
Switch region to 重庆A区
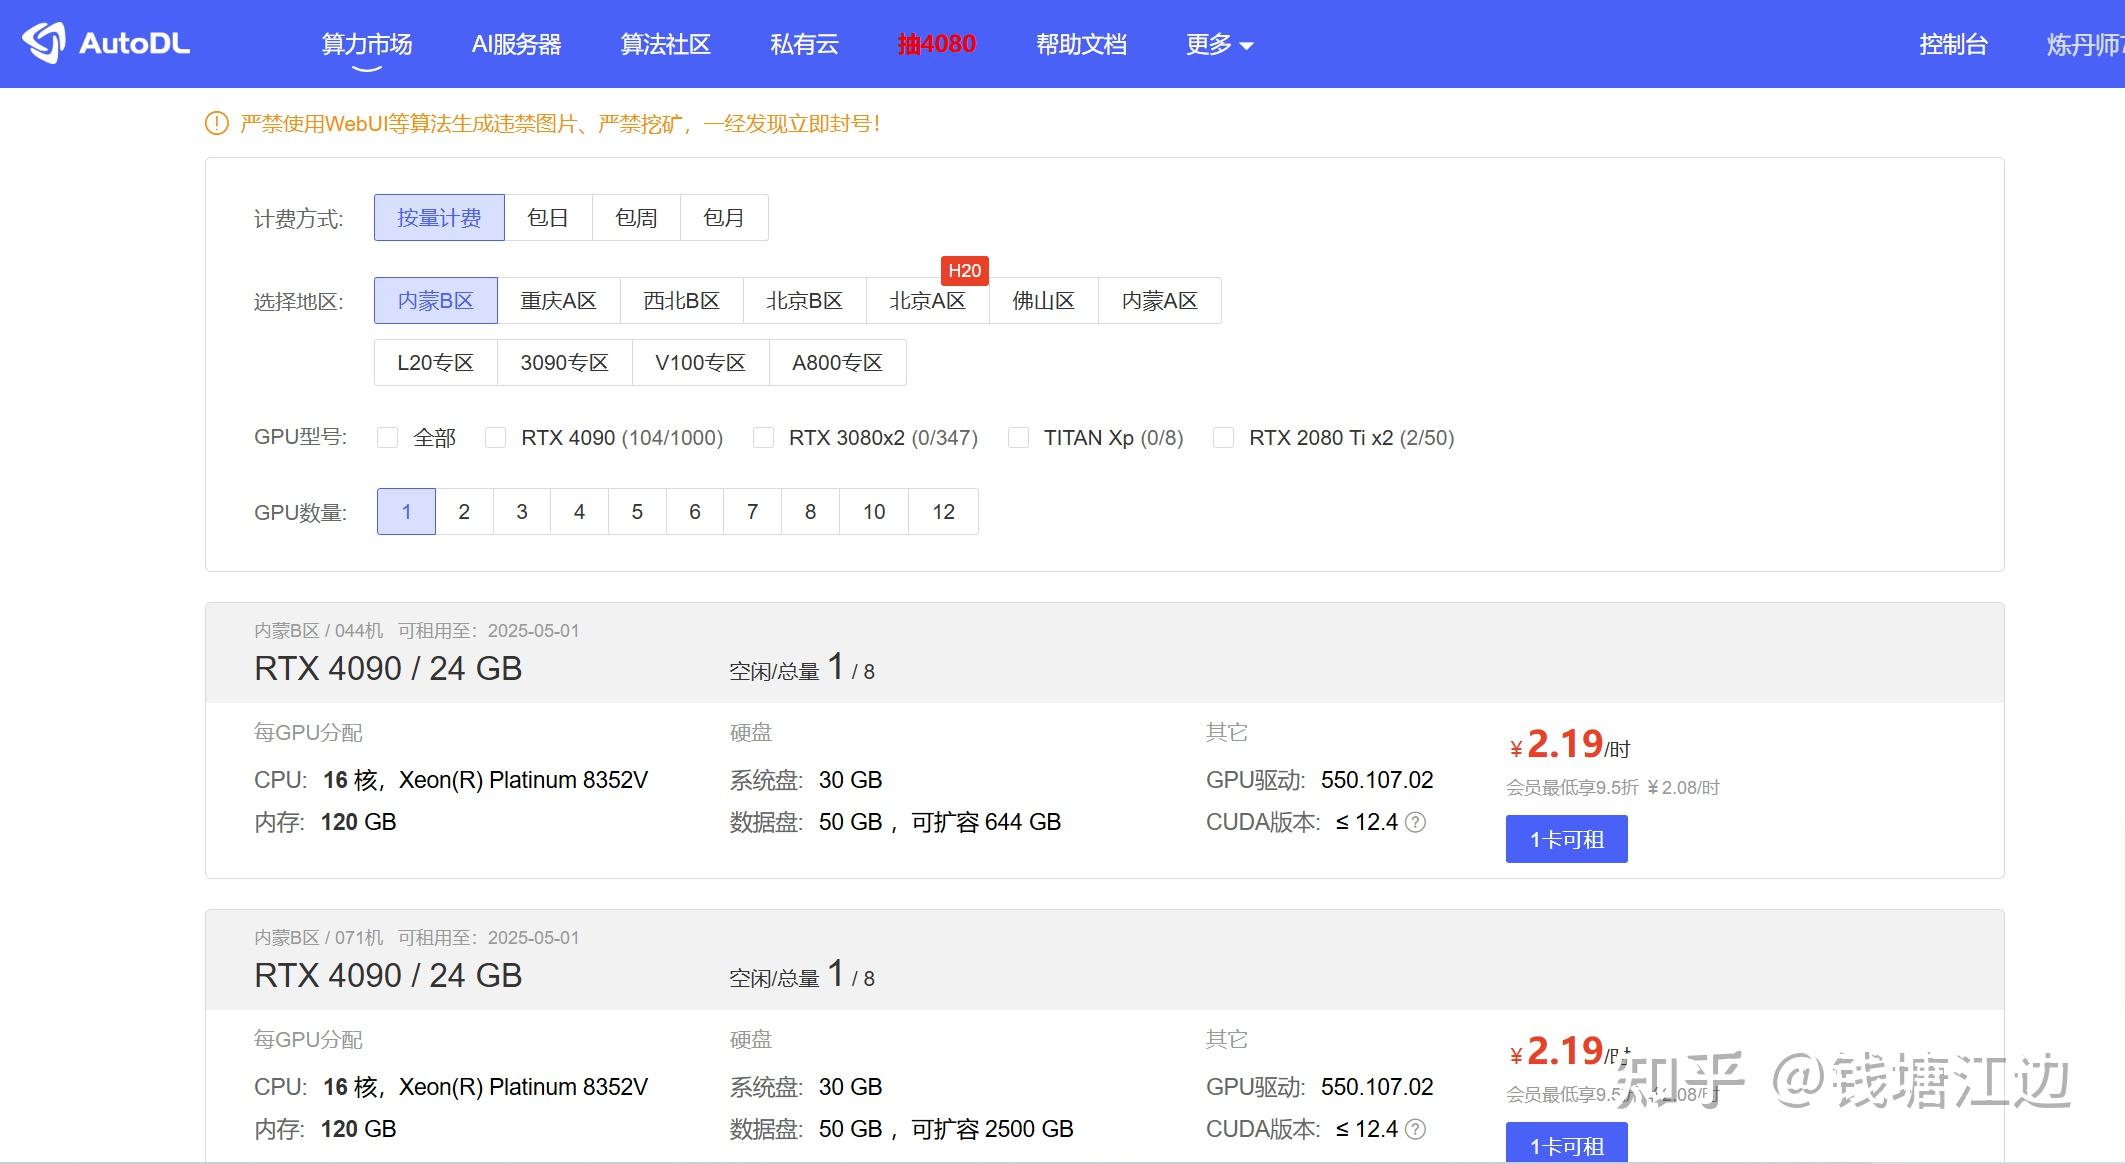(558, 301)
